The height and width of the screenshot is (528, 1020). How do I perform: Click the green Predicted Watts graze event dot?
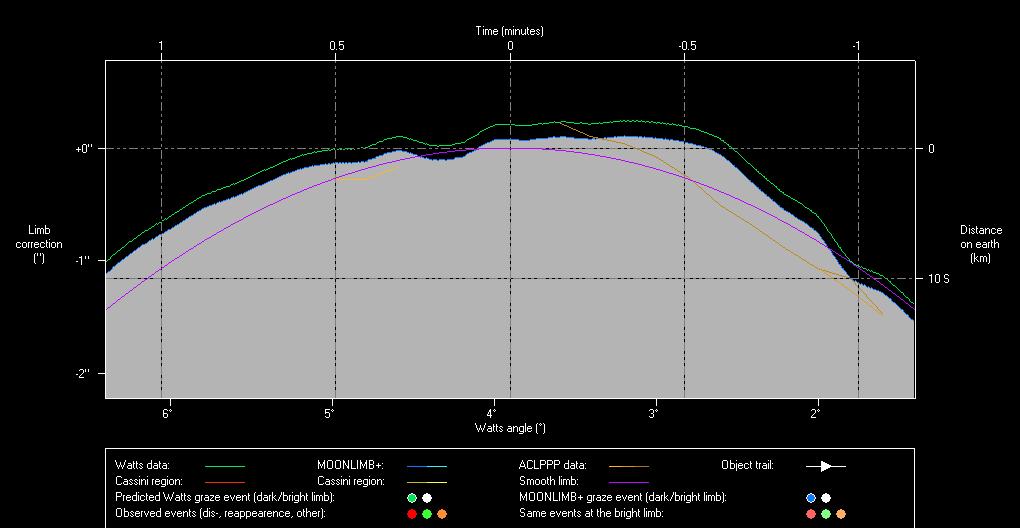tap(411, 497)
